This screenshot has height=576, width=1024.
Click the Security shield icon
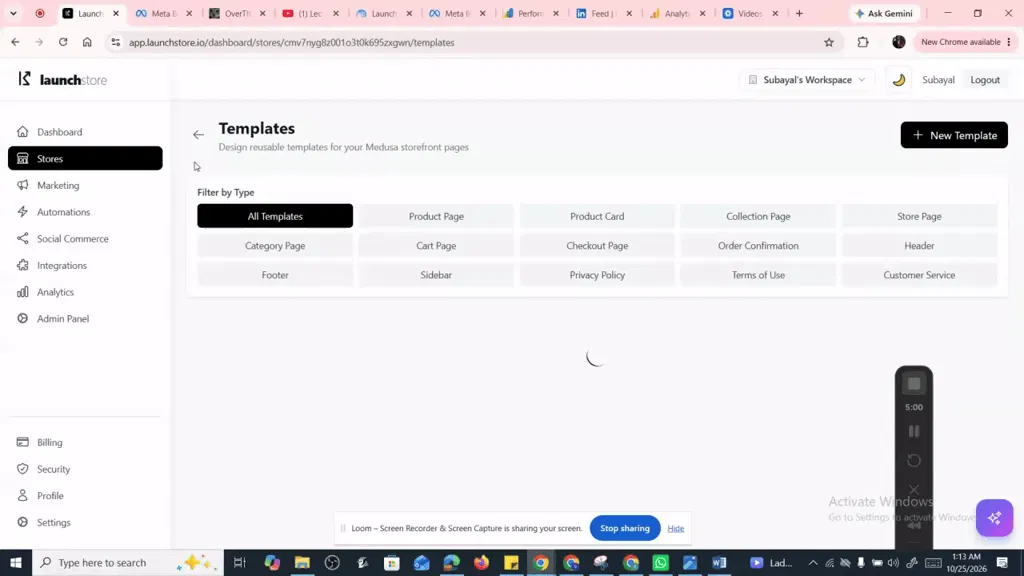[23, 469]
